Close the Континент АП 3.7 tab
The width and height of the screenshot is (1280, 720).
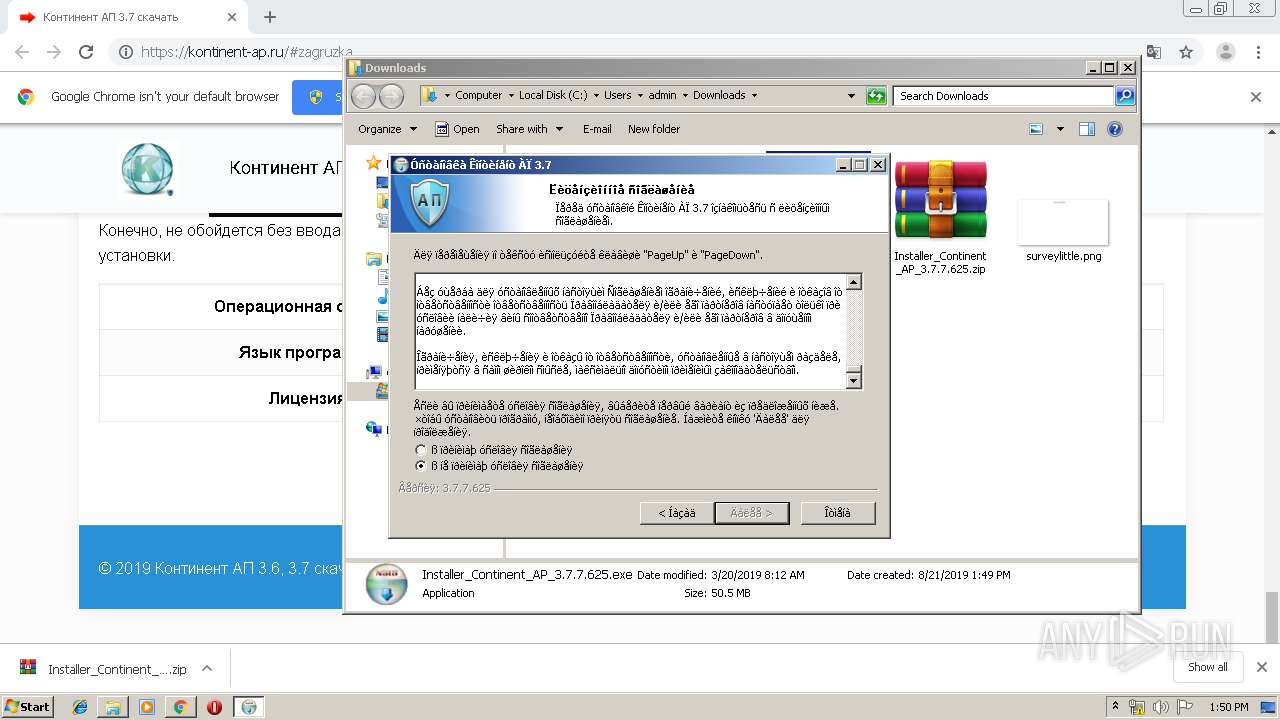[x=232, y=17]
